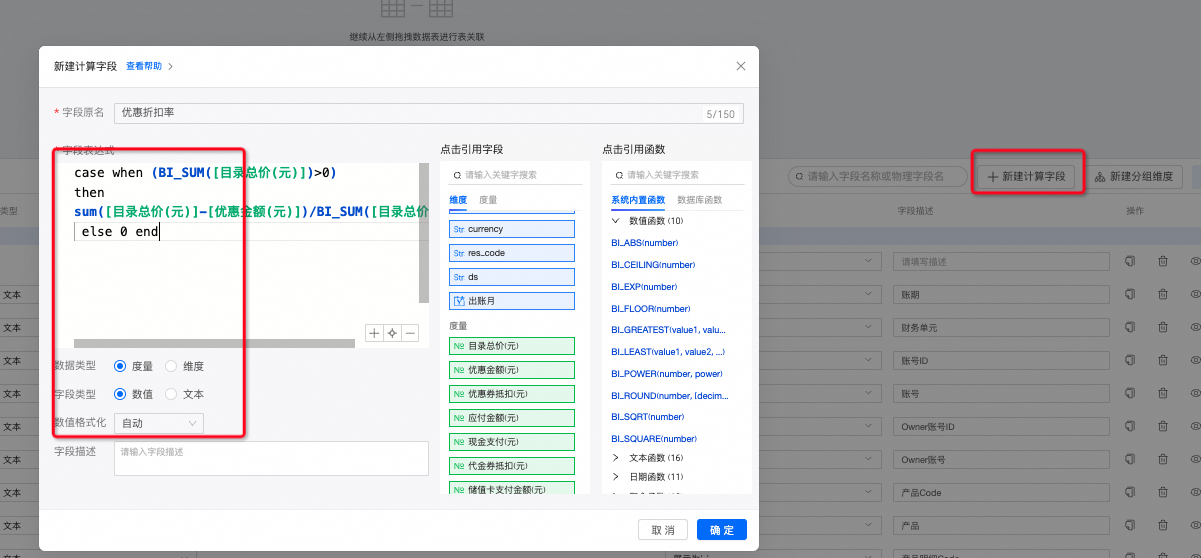The image size is (1201, 558).
Task: Switch to 数据库函数 tab
Action: 699,200
